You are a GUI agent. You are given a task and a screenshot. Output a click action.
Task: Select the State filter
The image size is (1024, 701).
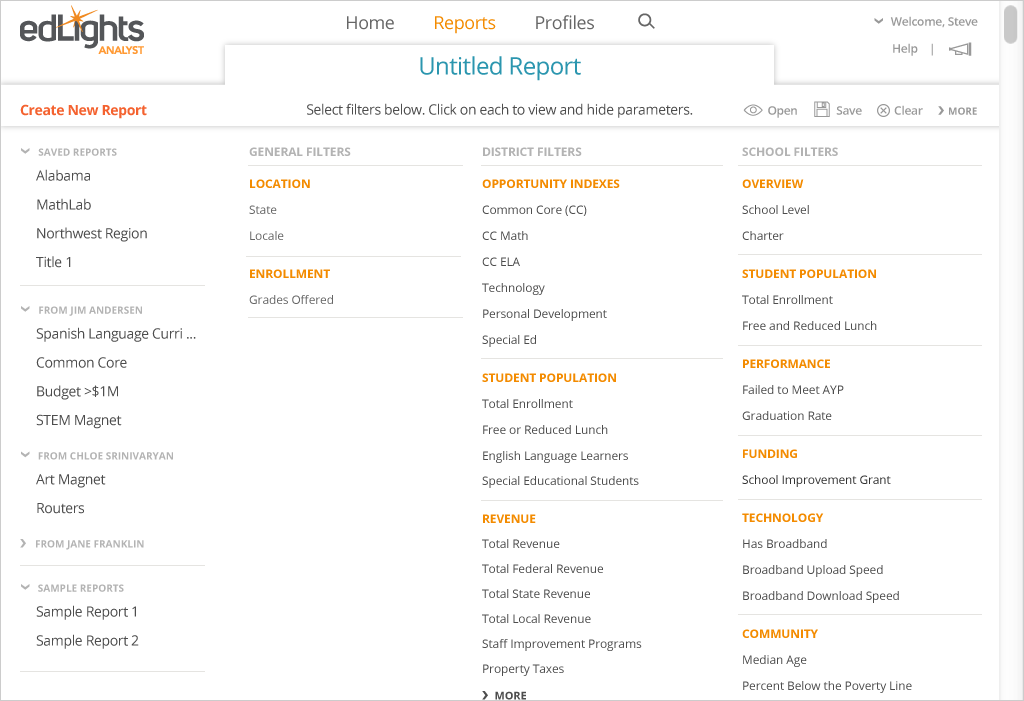click(263, 210)
